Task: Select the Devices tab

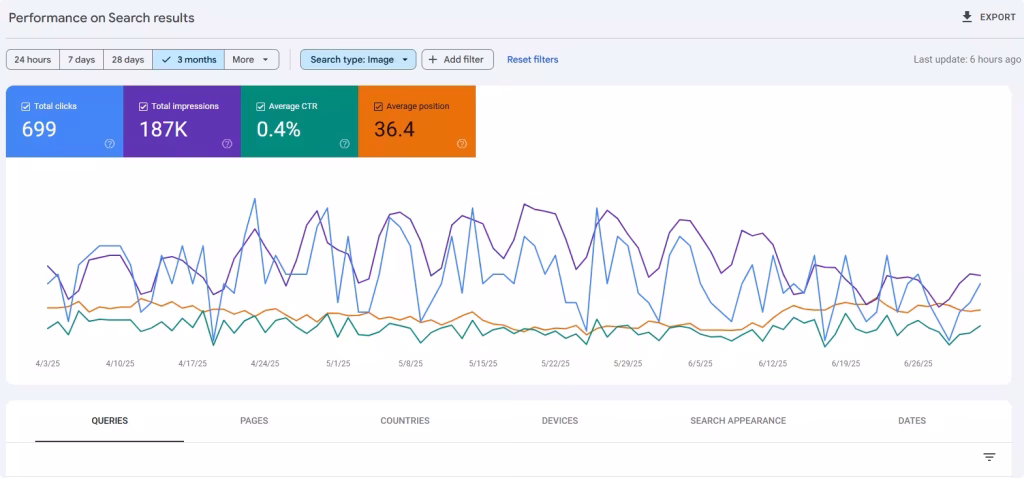Action: 559,421
